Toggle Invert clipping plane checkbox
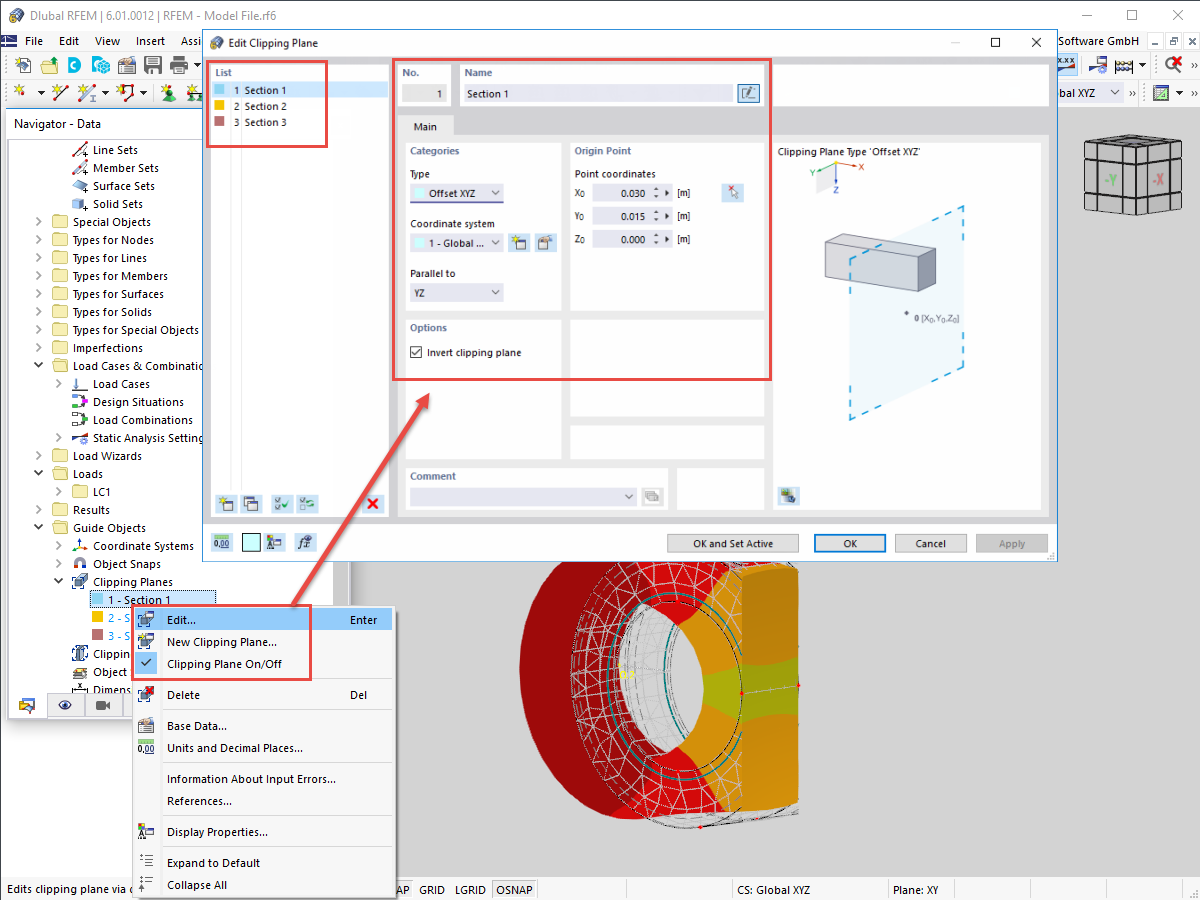This screenshot has width=1200, height=900. coord(417,352)
